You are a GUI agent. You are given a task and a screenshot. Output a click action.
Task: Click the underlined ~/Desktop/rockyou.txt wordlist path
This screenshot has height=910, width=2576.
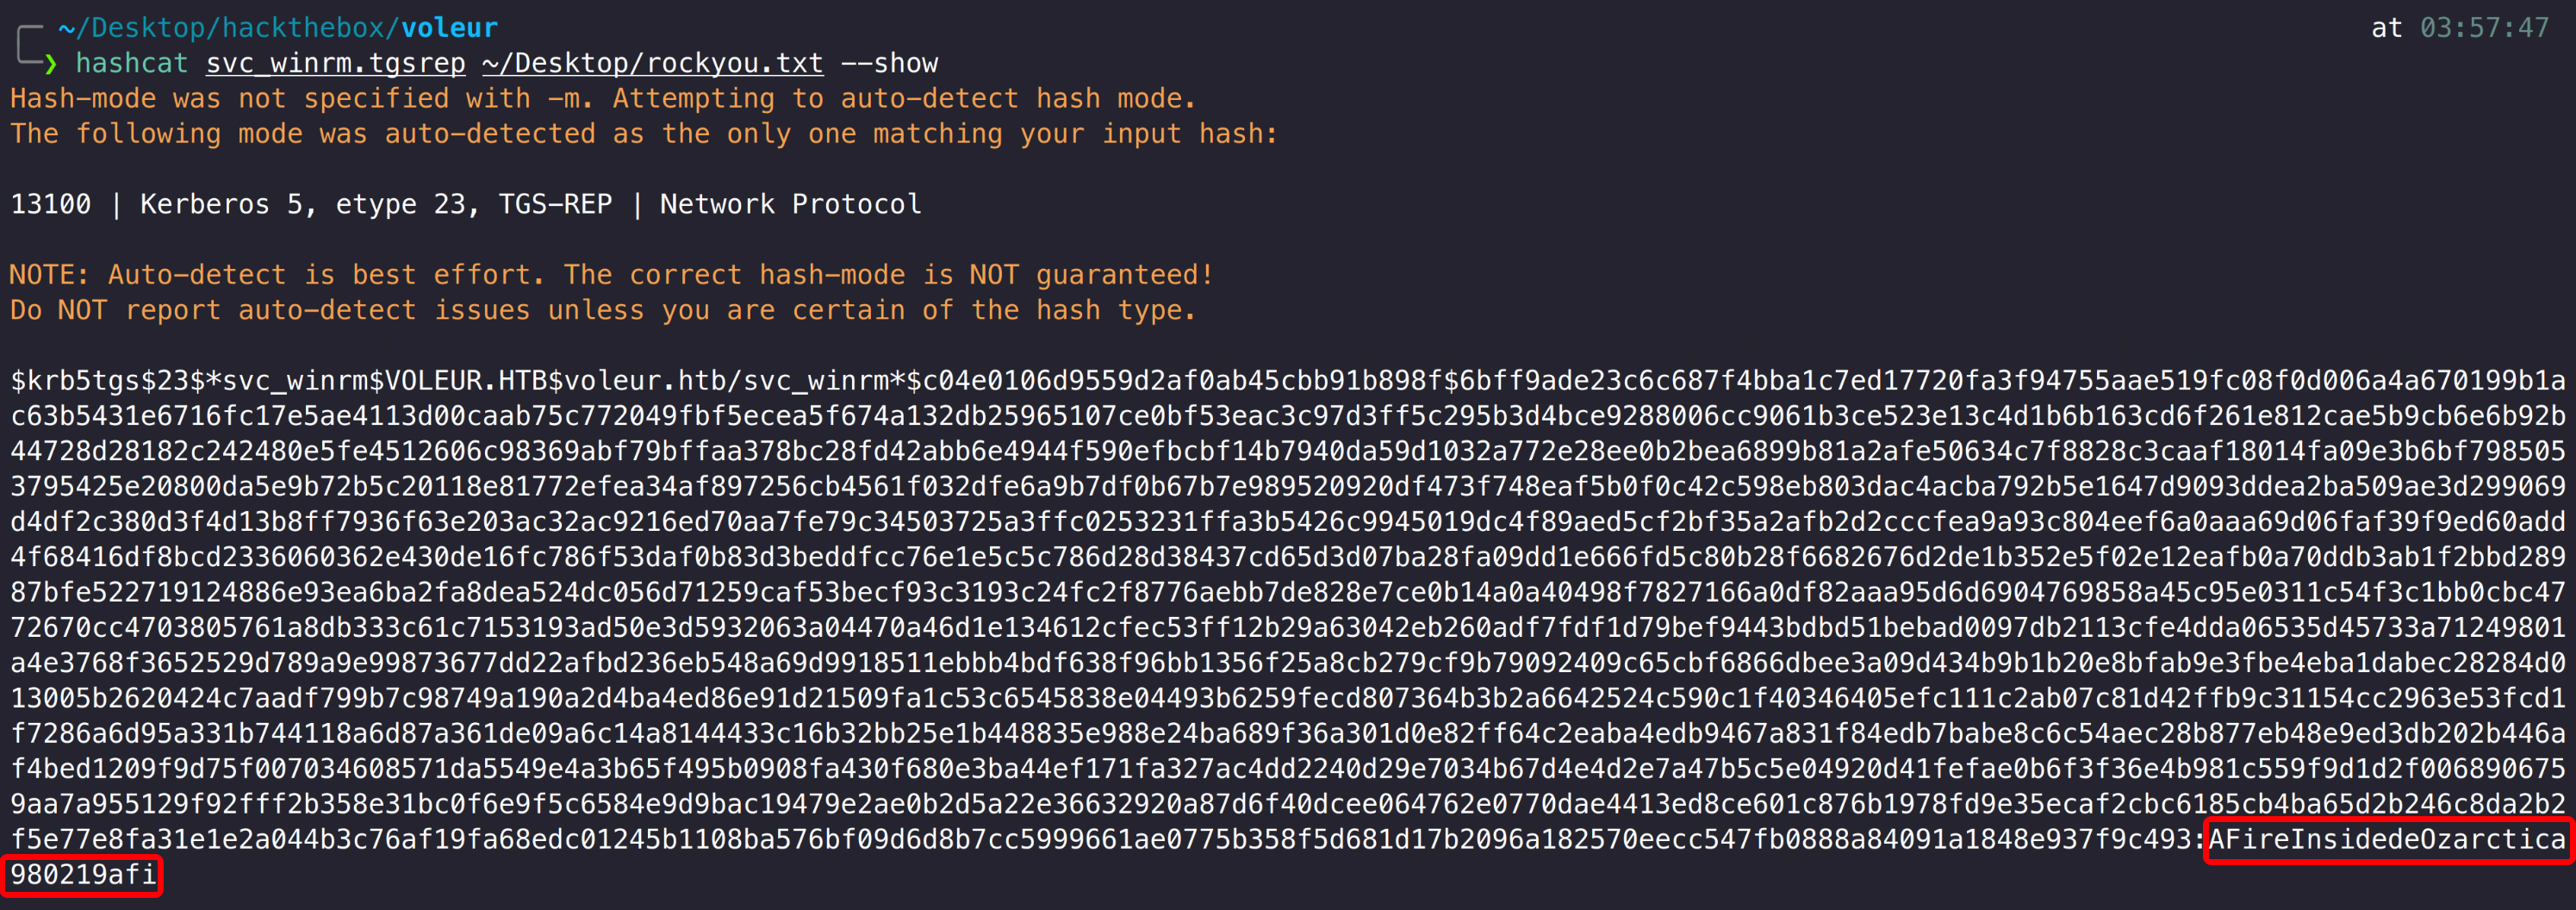652,64
